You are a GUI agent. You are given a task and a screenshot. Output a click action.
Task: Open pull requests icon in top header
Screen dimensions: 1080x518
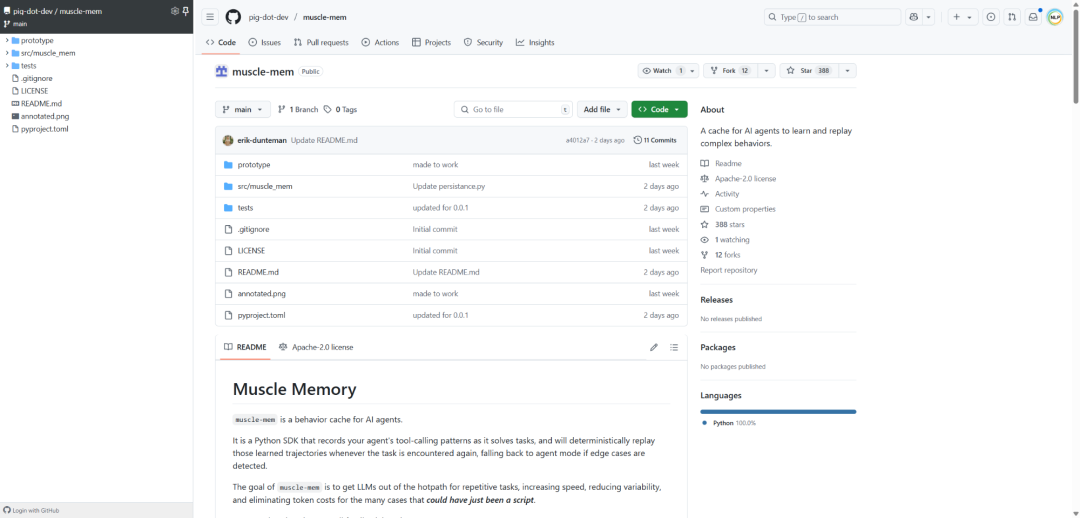tap(1011, 17)
